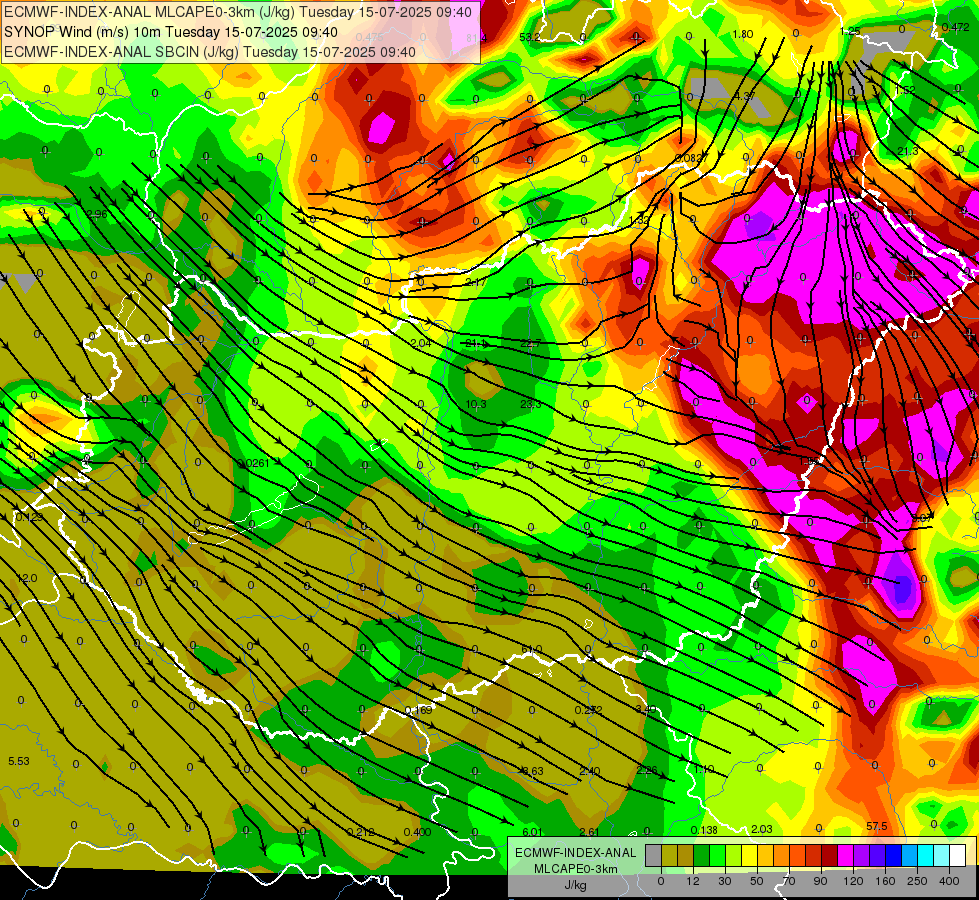
Task: Click the map value 0.169
Action: click(x=418, y=710)
